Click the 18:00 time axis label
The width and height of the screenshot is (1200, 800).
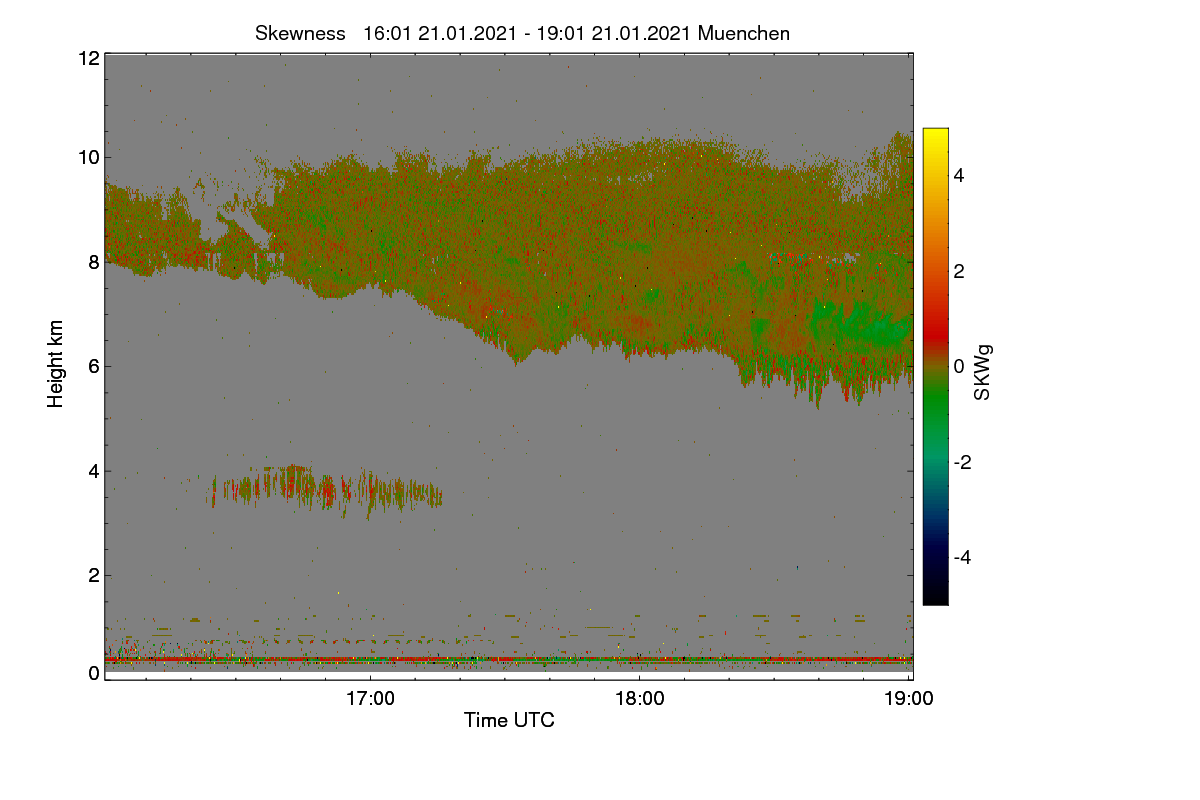(x=639, y=699)
